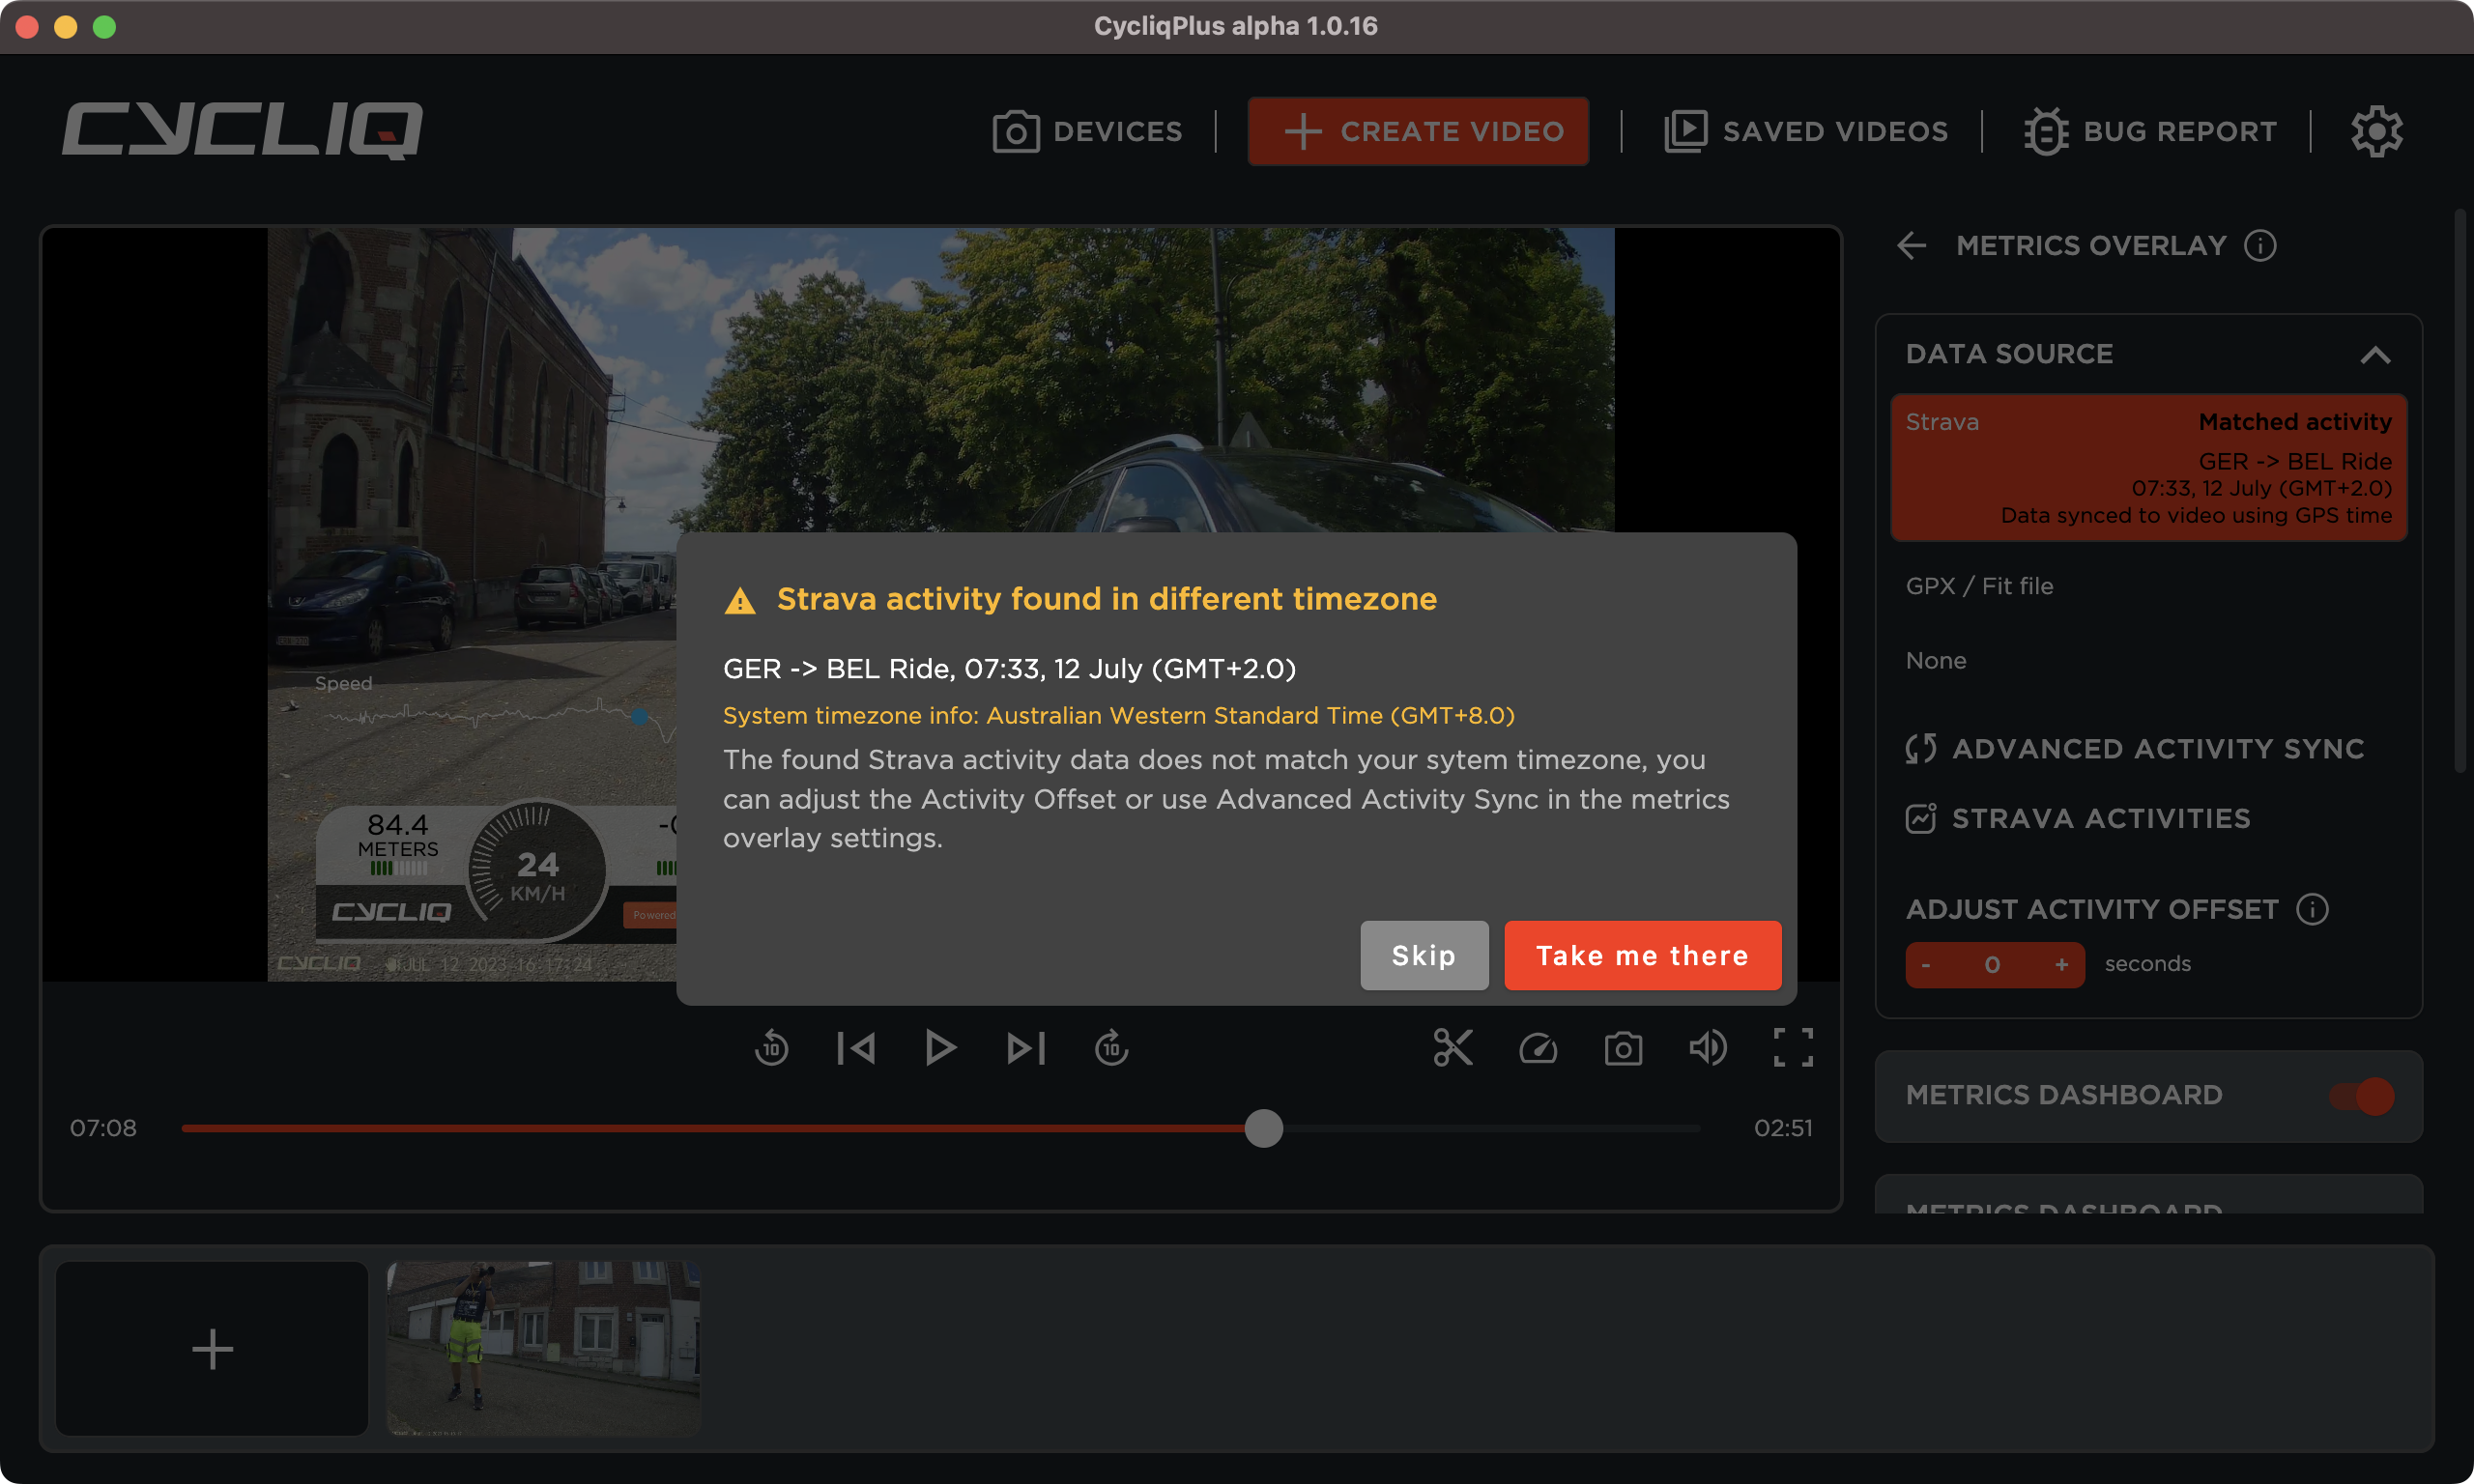Go back from Metrics Overlay

(x=1911, y=245)
